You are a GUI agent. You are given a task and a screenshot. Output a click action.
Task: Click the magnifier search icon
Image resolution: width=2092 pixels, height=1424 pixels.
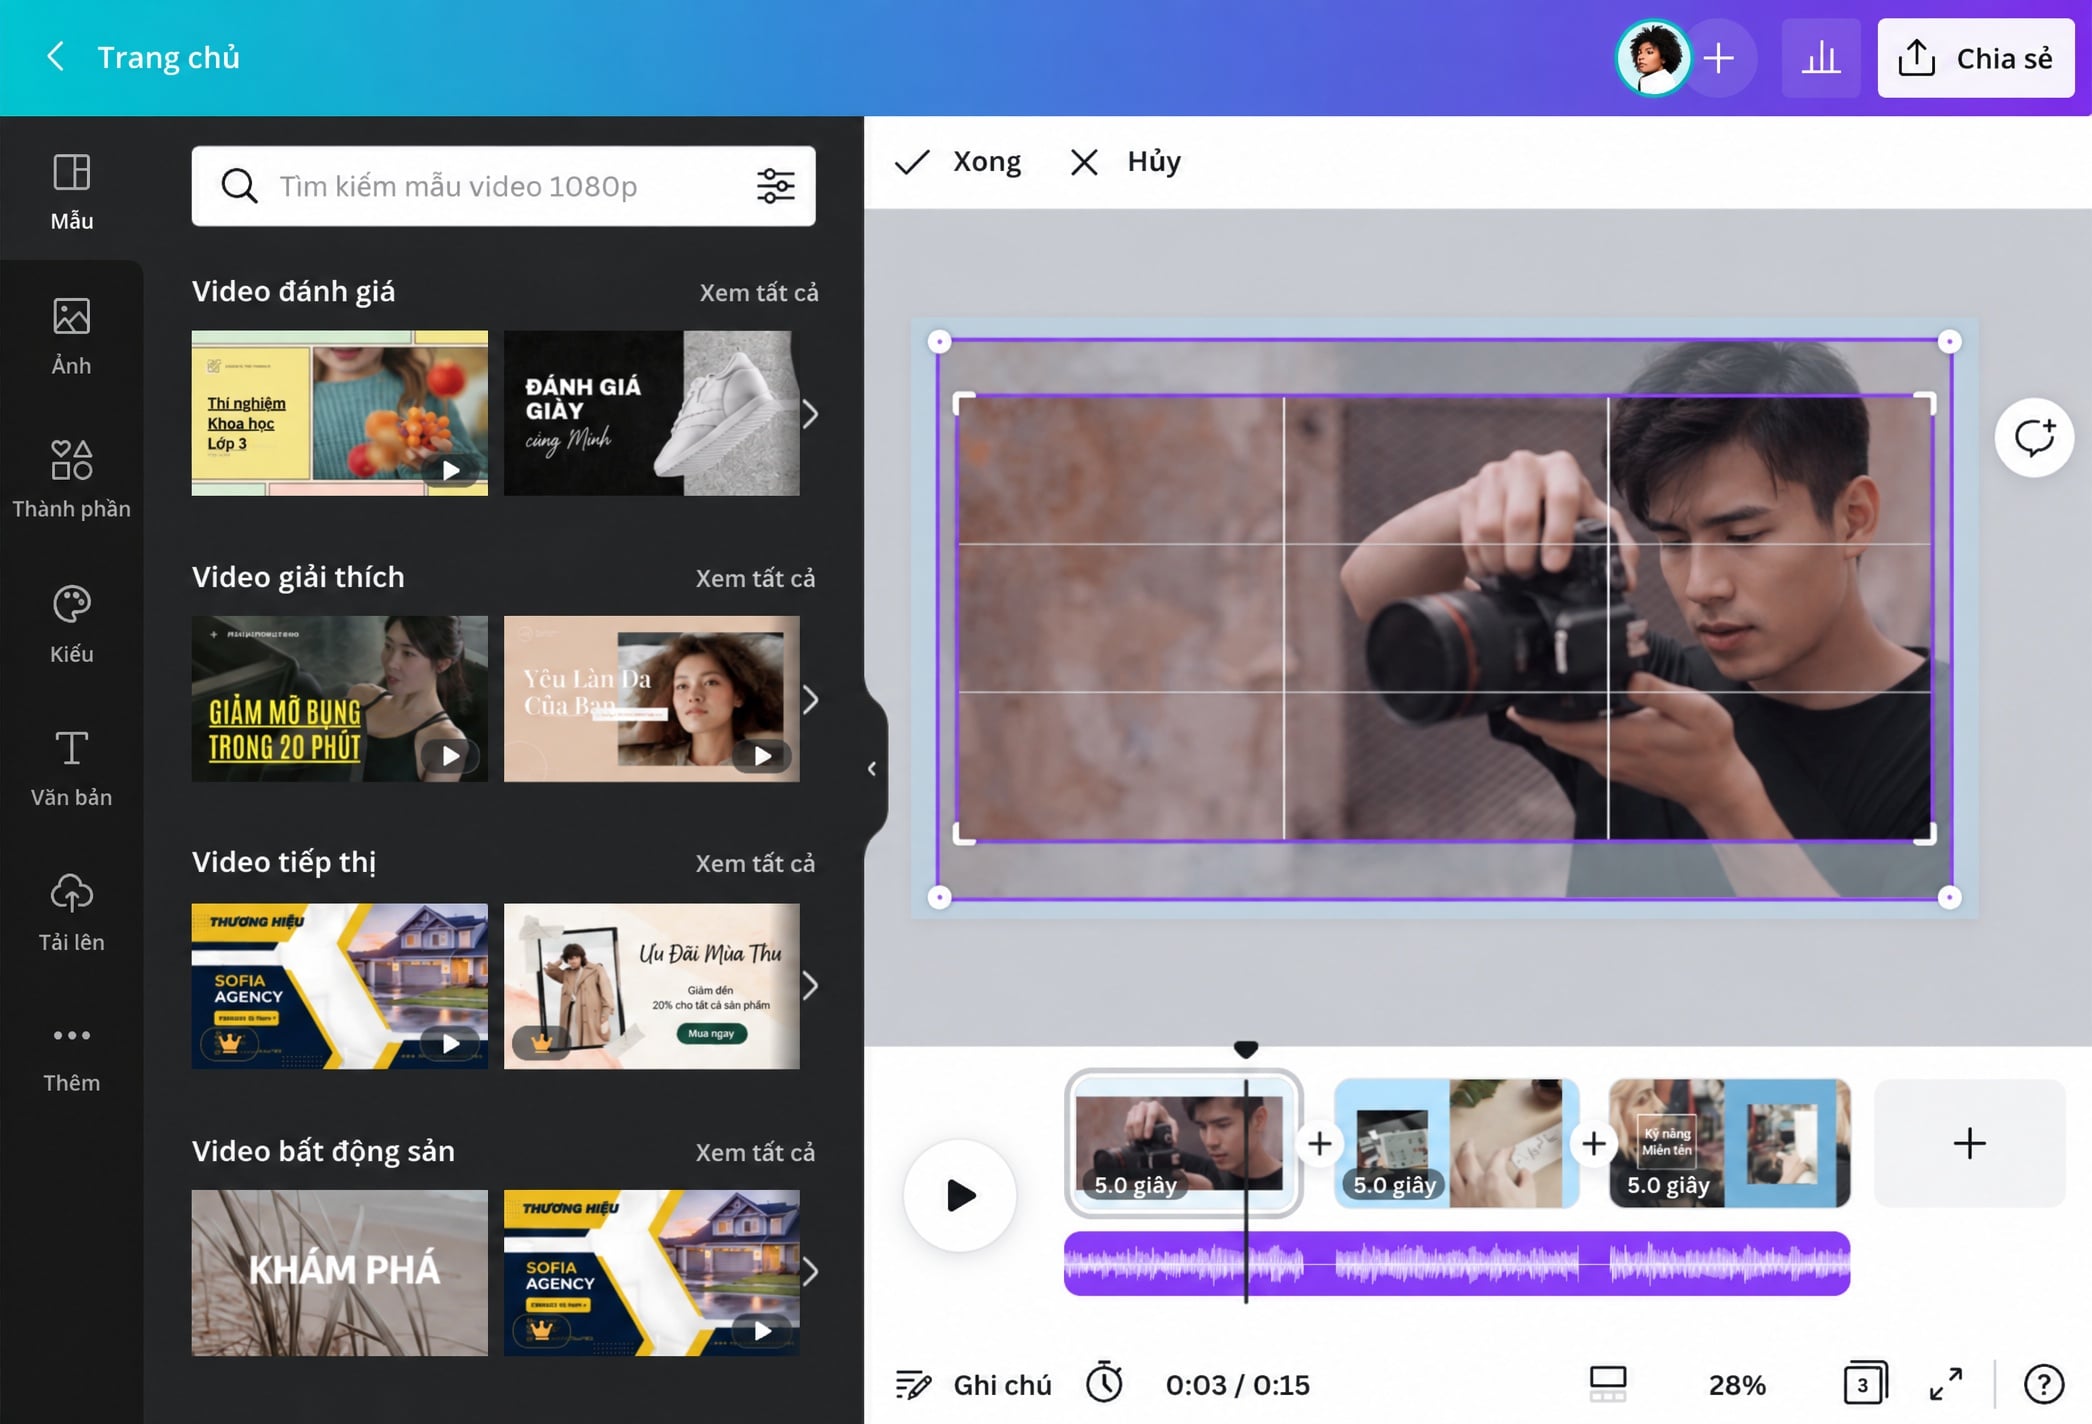click(x=239, y=186)
